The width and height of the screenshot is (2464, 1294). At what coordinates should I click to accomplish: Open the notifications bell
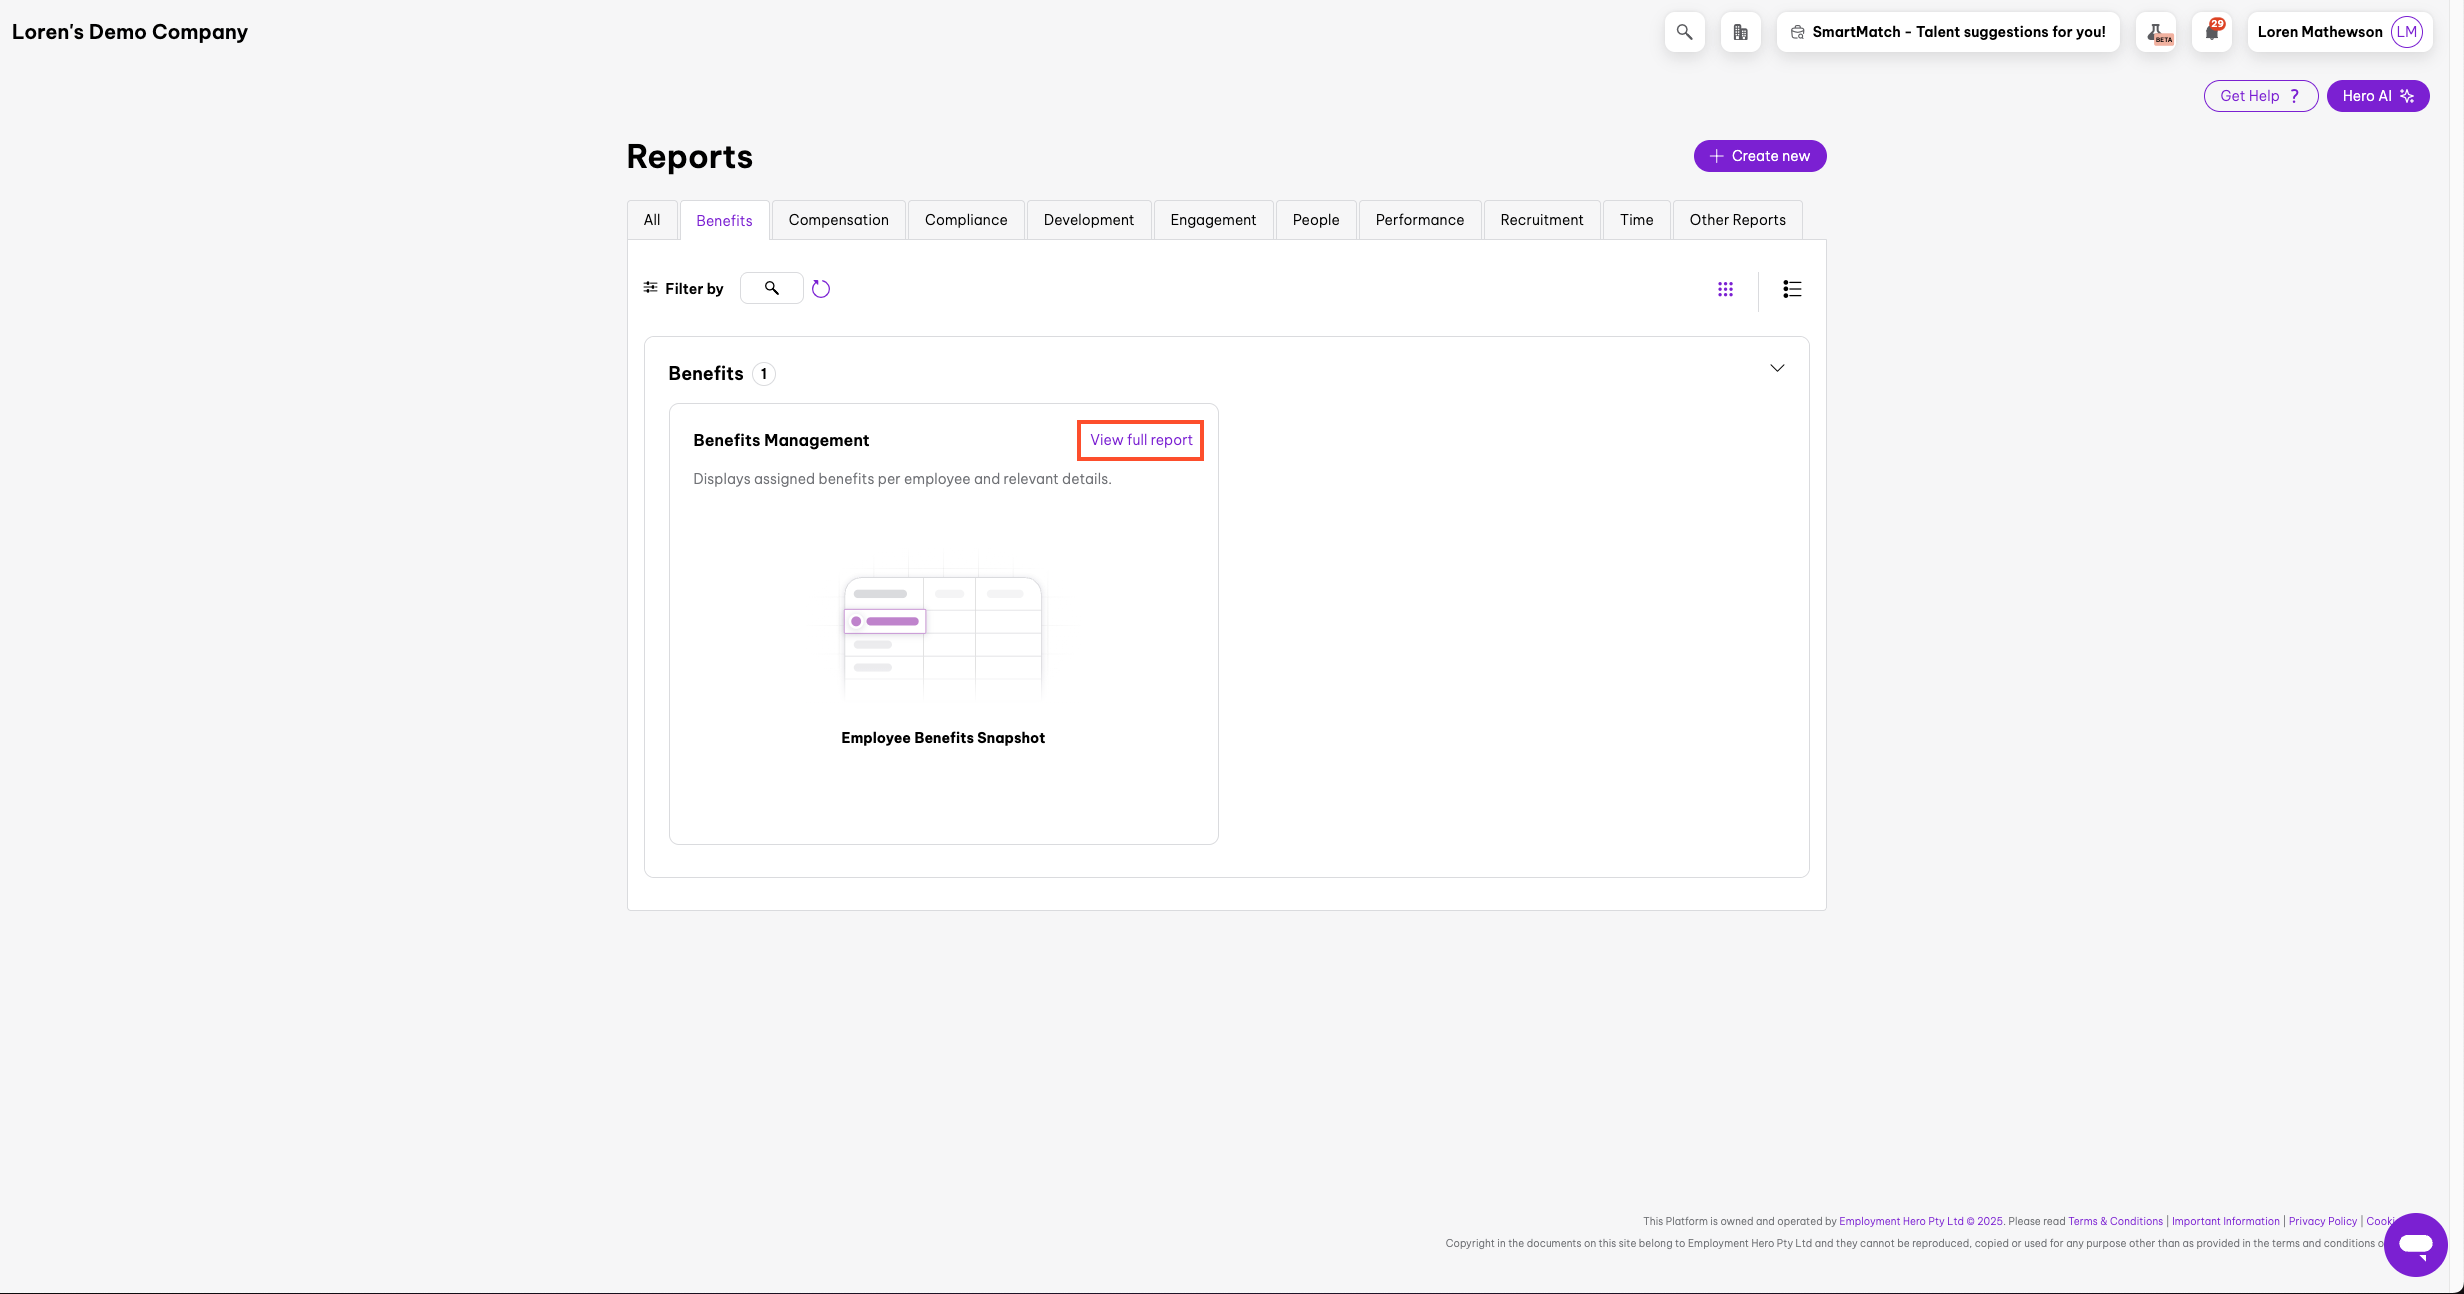point(2212,32)
